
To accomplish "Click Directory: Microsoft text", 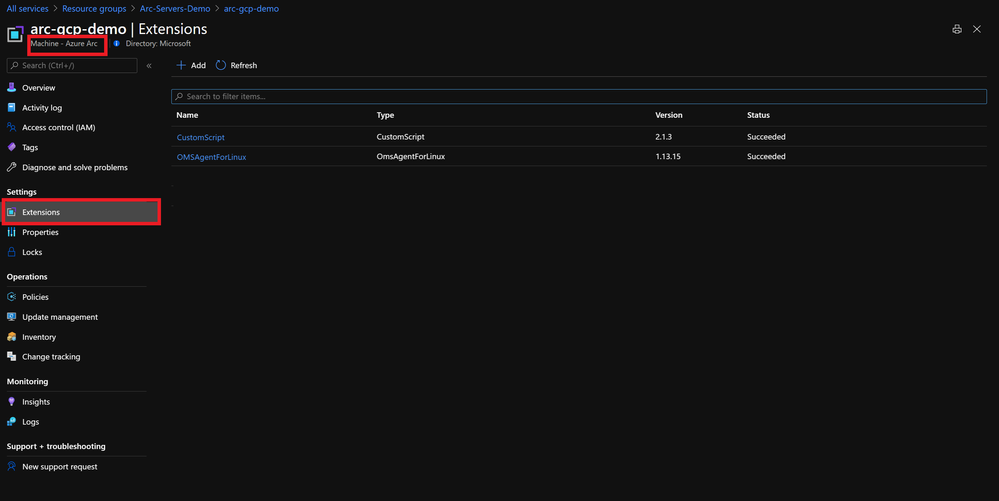I will [x=158, y=43].
